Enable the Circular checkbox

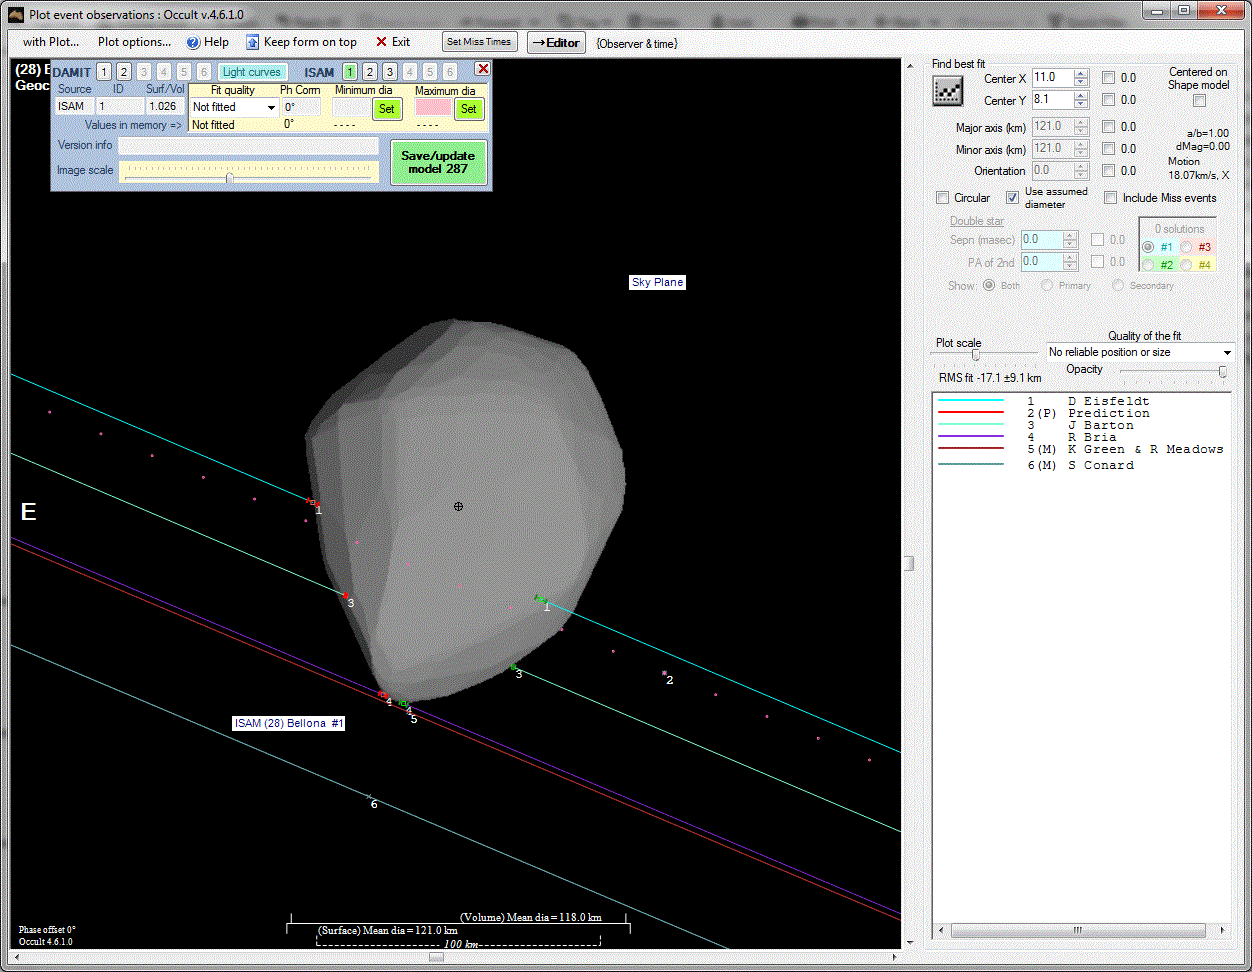(x=943, y=198)
